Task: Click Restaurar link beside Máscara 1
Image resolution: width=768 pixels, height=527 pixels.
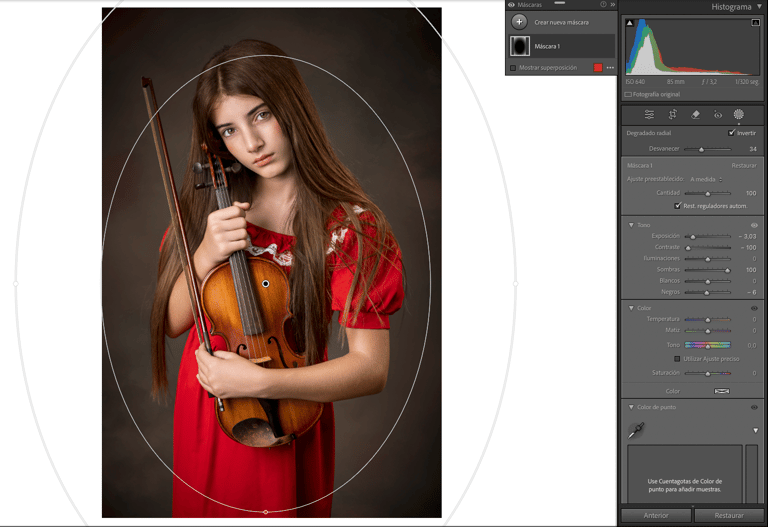Action: pos(744,166)
